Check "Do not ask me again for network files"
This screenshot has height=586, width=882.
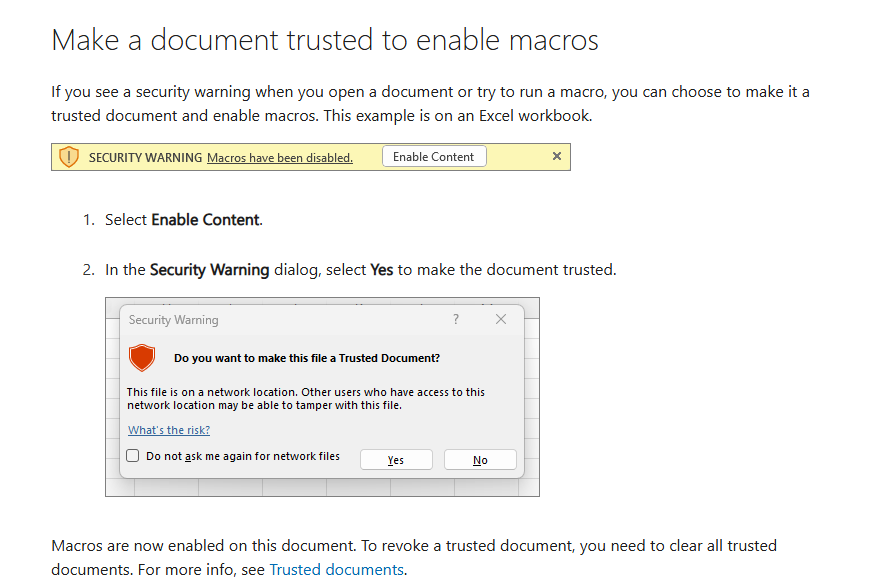(x=132, y=455)
